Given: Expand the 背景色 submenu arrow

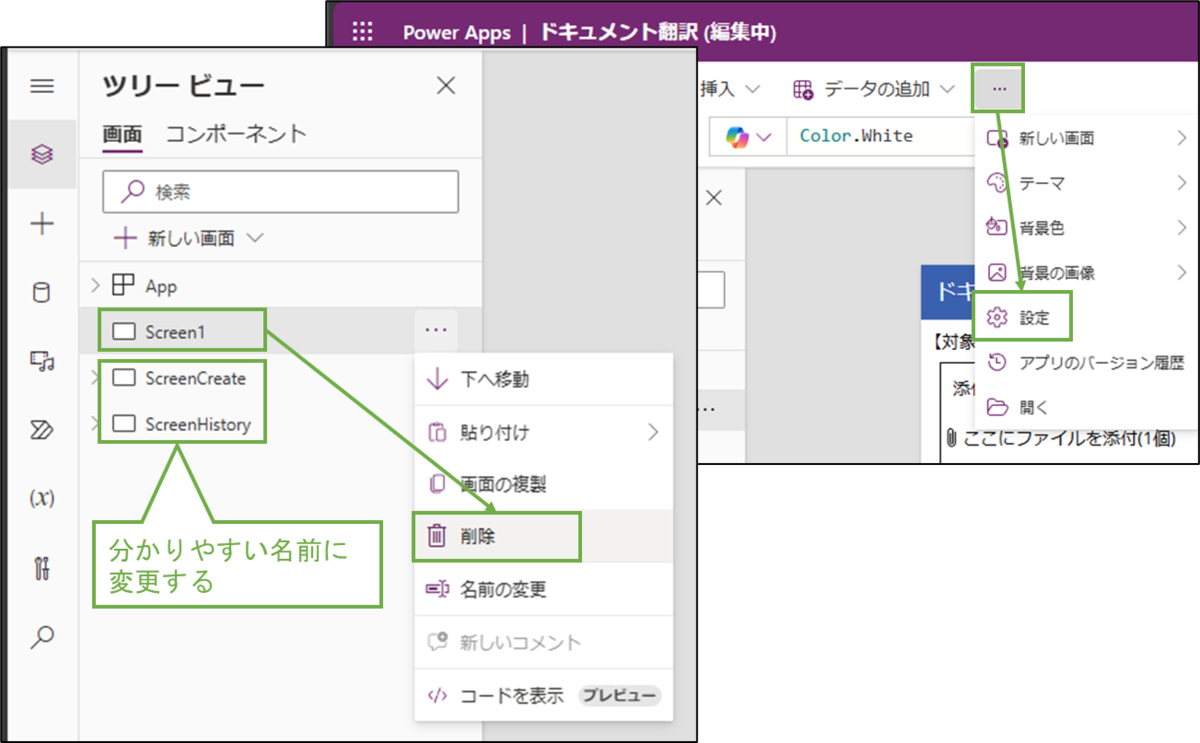Looking at the screenshot, I should click(1182, 228).
